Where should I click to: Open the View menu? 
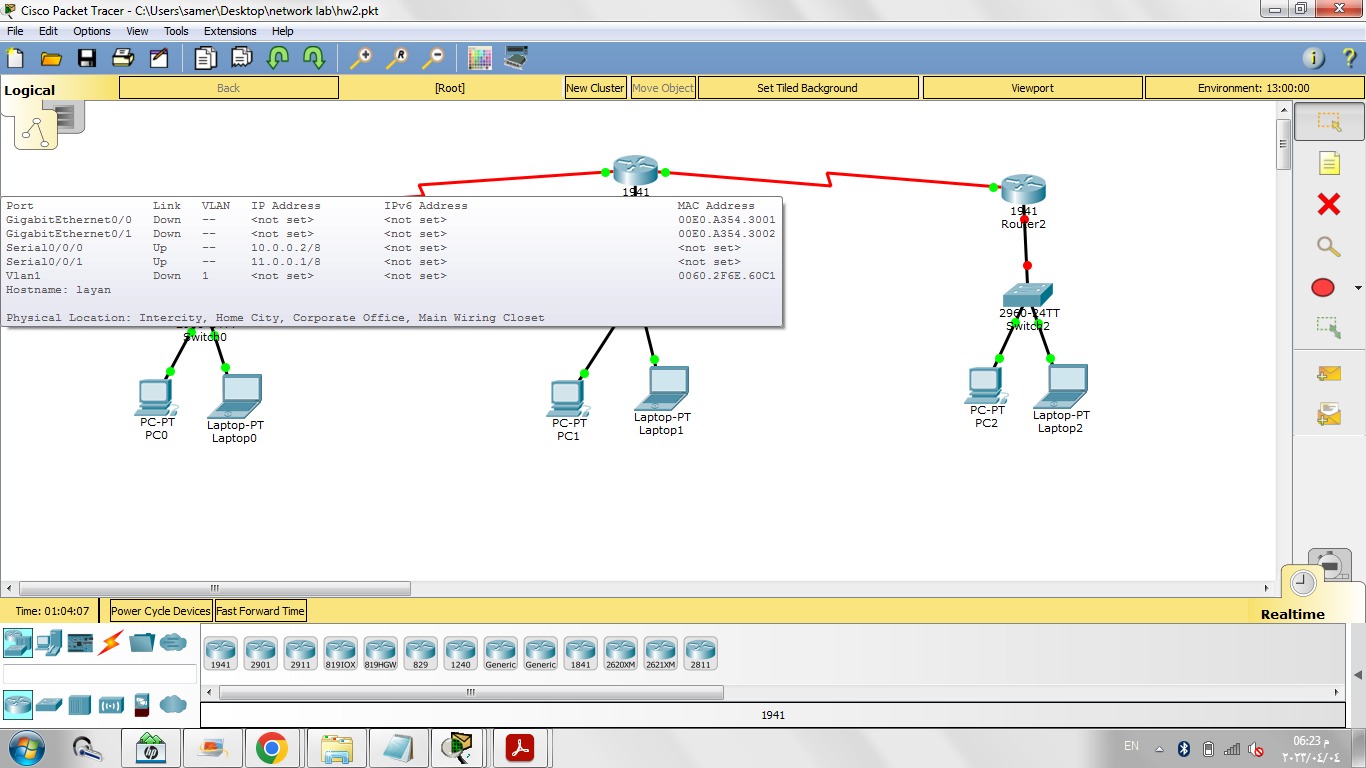pos(138,31)
